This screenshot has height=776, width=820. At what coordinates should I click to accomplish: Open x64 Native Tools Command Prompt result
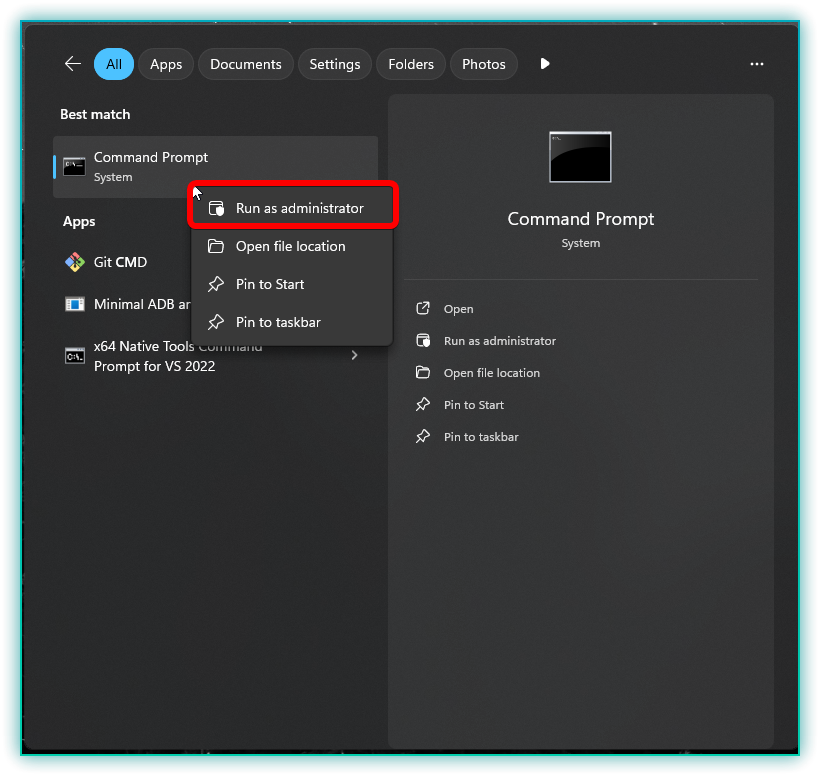point(215,356)
